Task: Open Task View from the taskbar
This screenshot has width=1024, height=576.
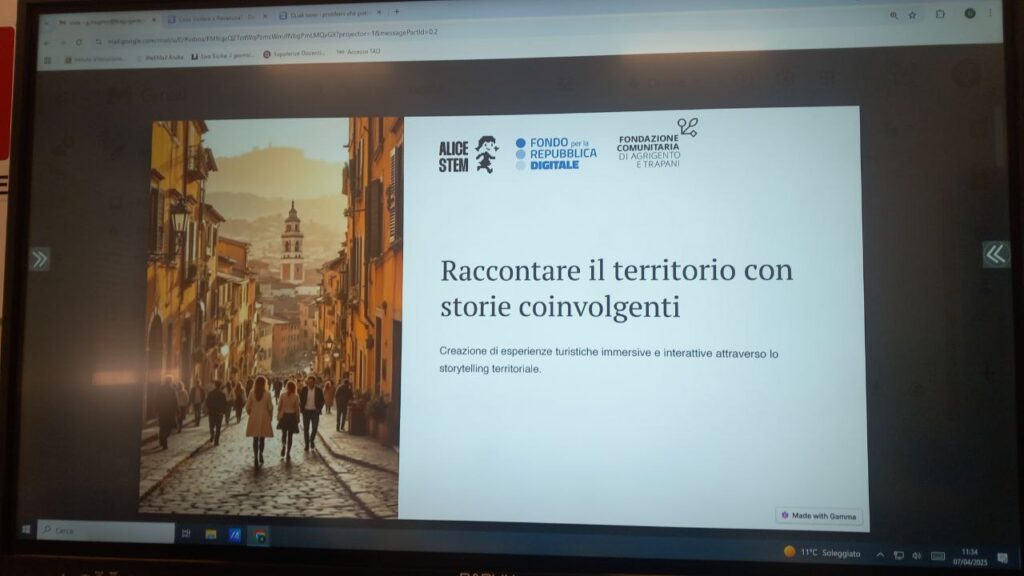Action: [x=186, y=534]
